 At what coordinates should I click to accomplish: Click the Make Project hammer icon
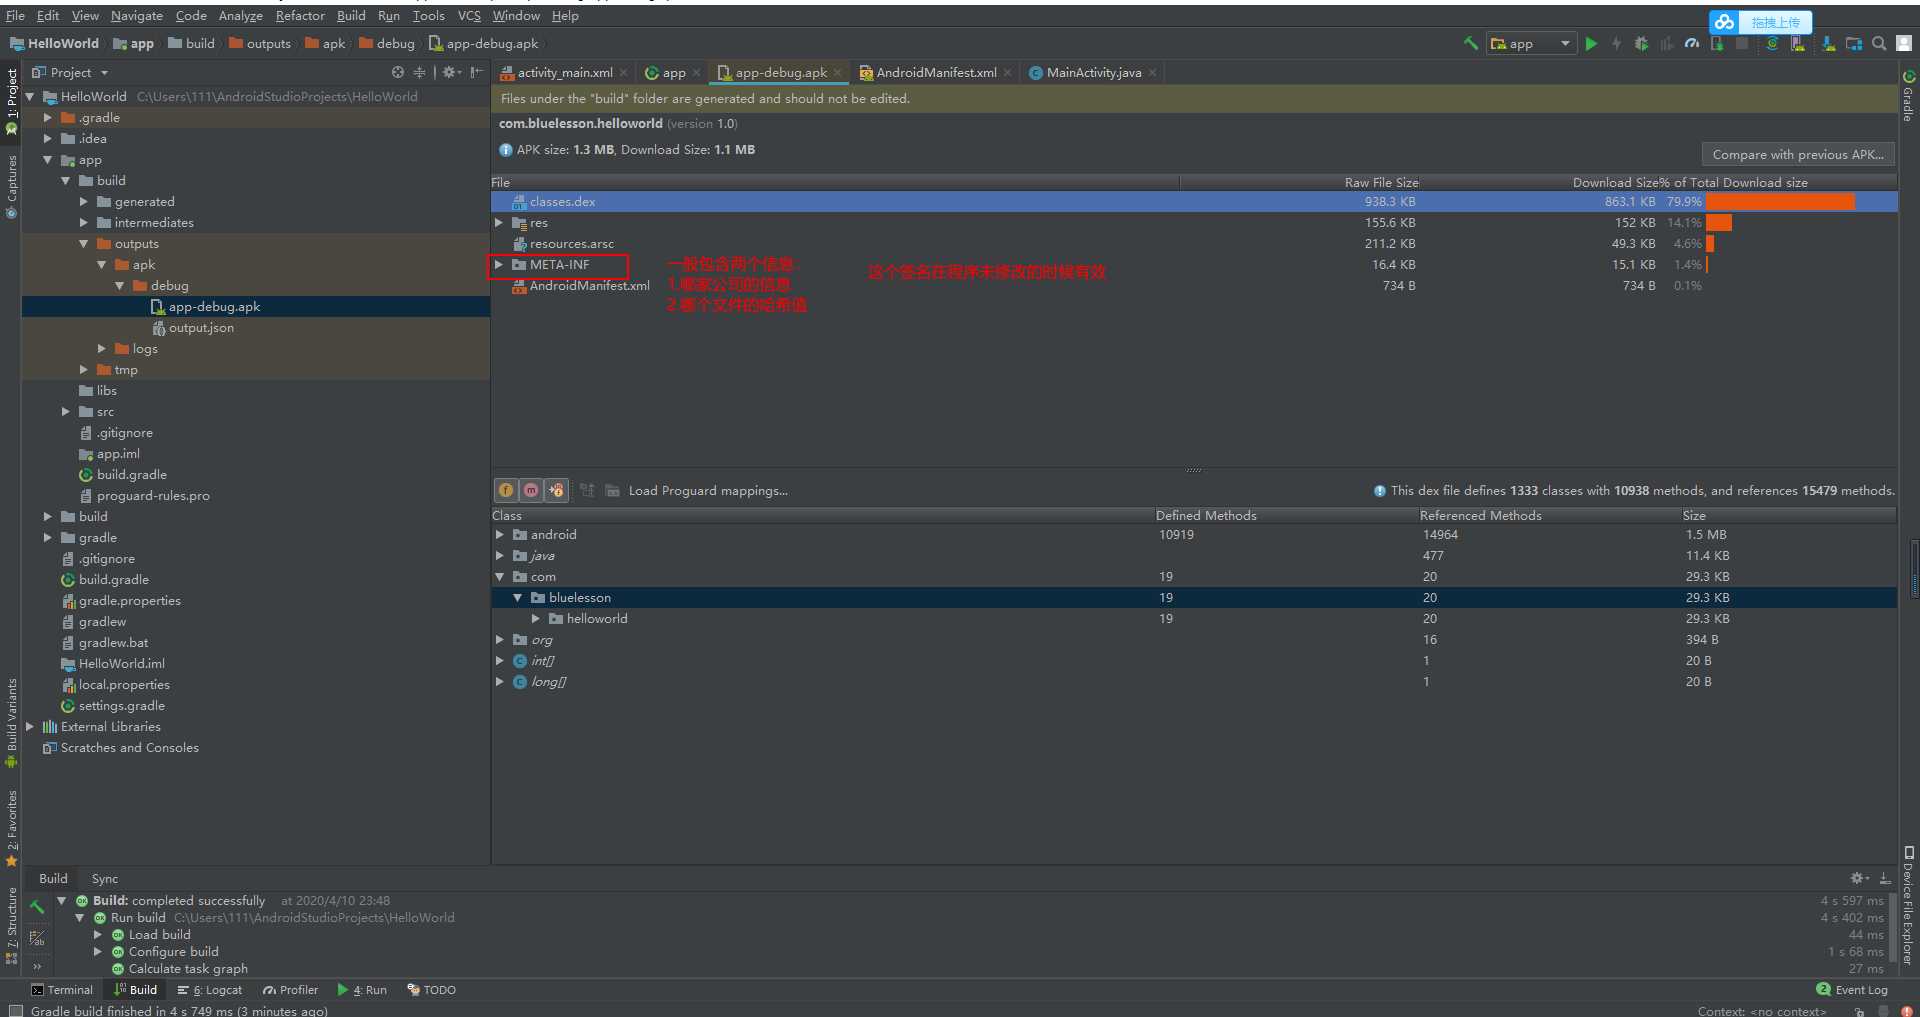(x=1470, y=43)
